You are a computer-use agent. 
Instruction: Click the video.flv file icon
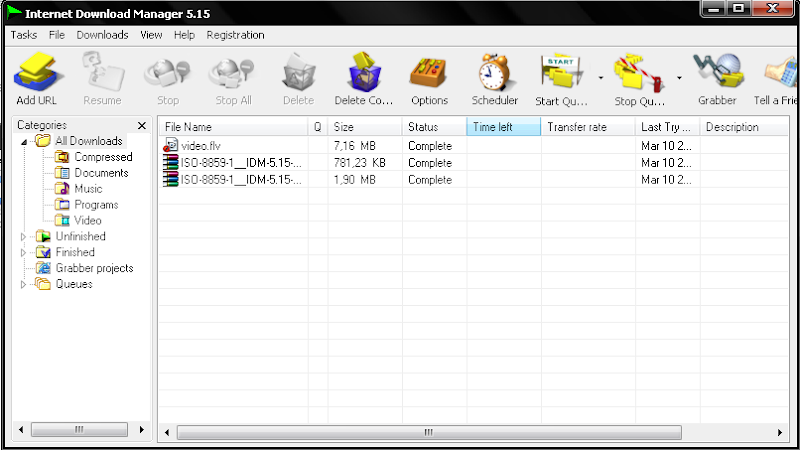[170, 145]
